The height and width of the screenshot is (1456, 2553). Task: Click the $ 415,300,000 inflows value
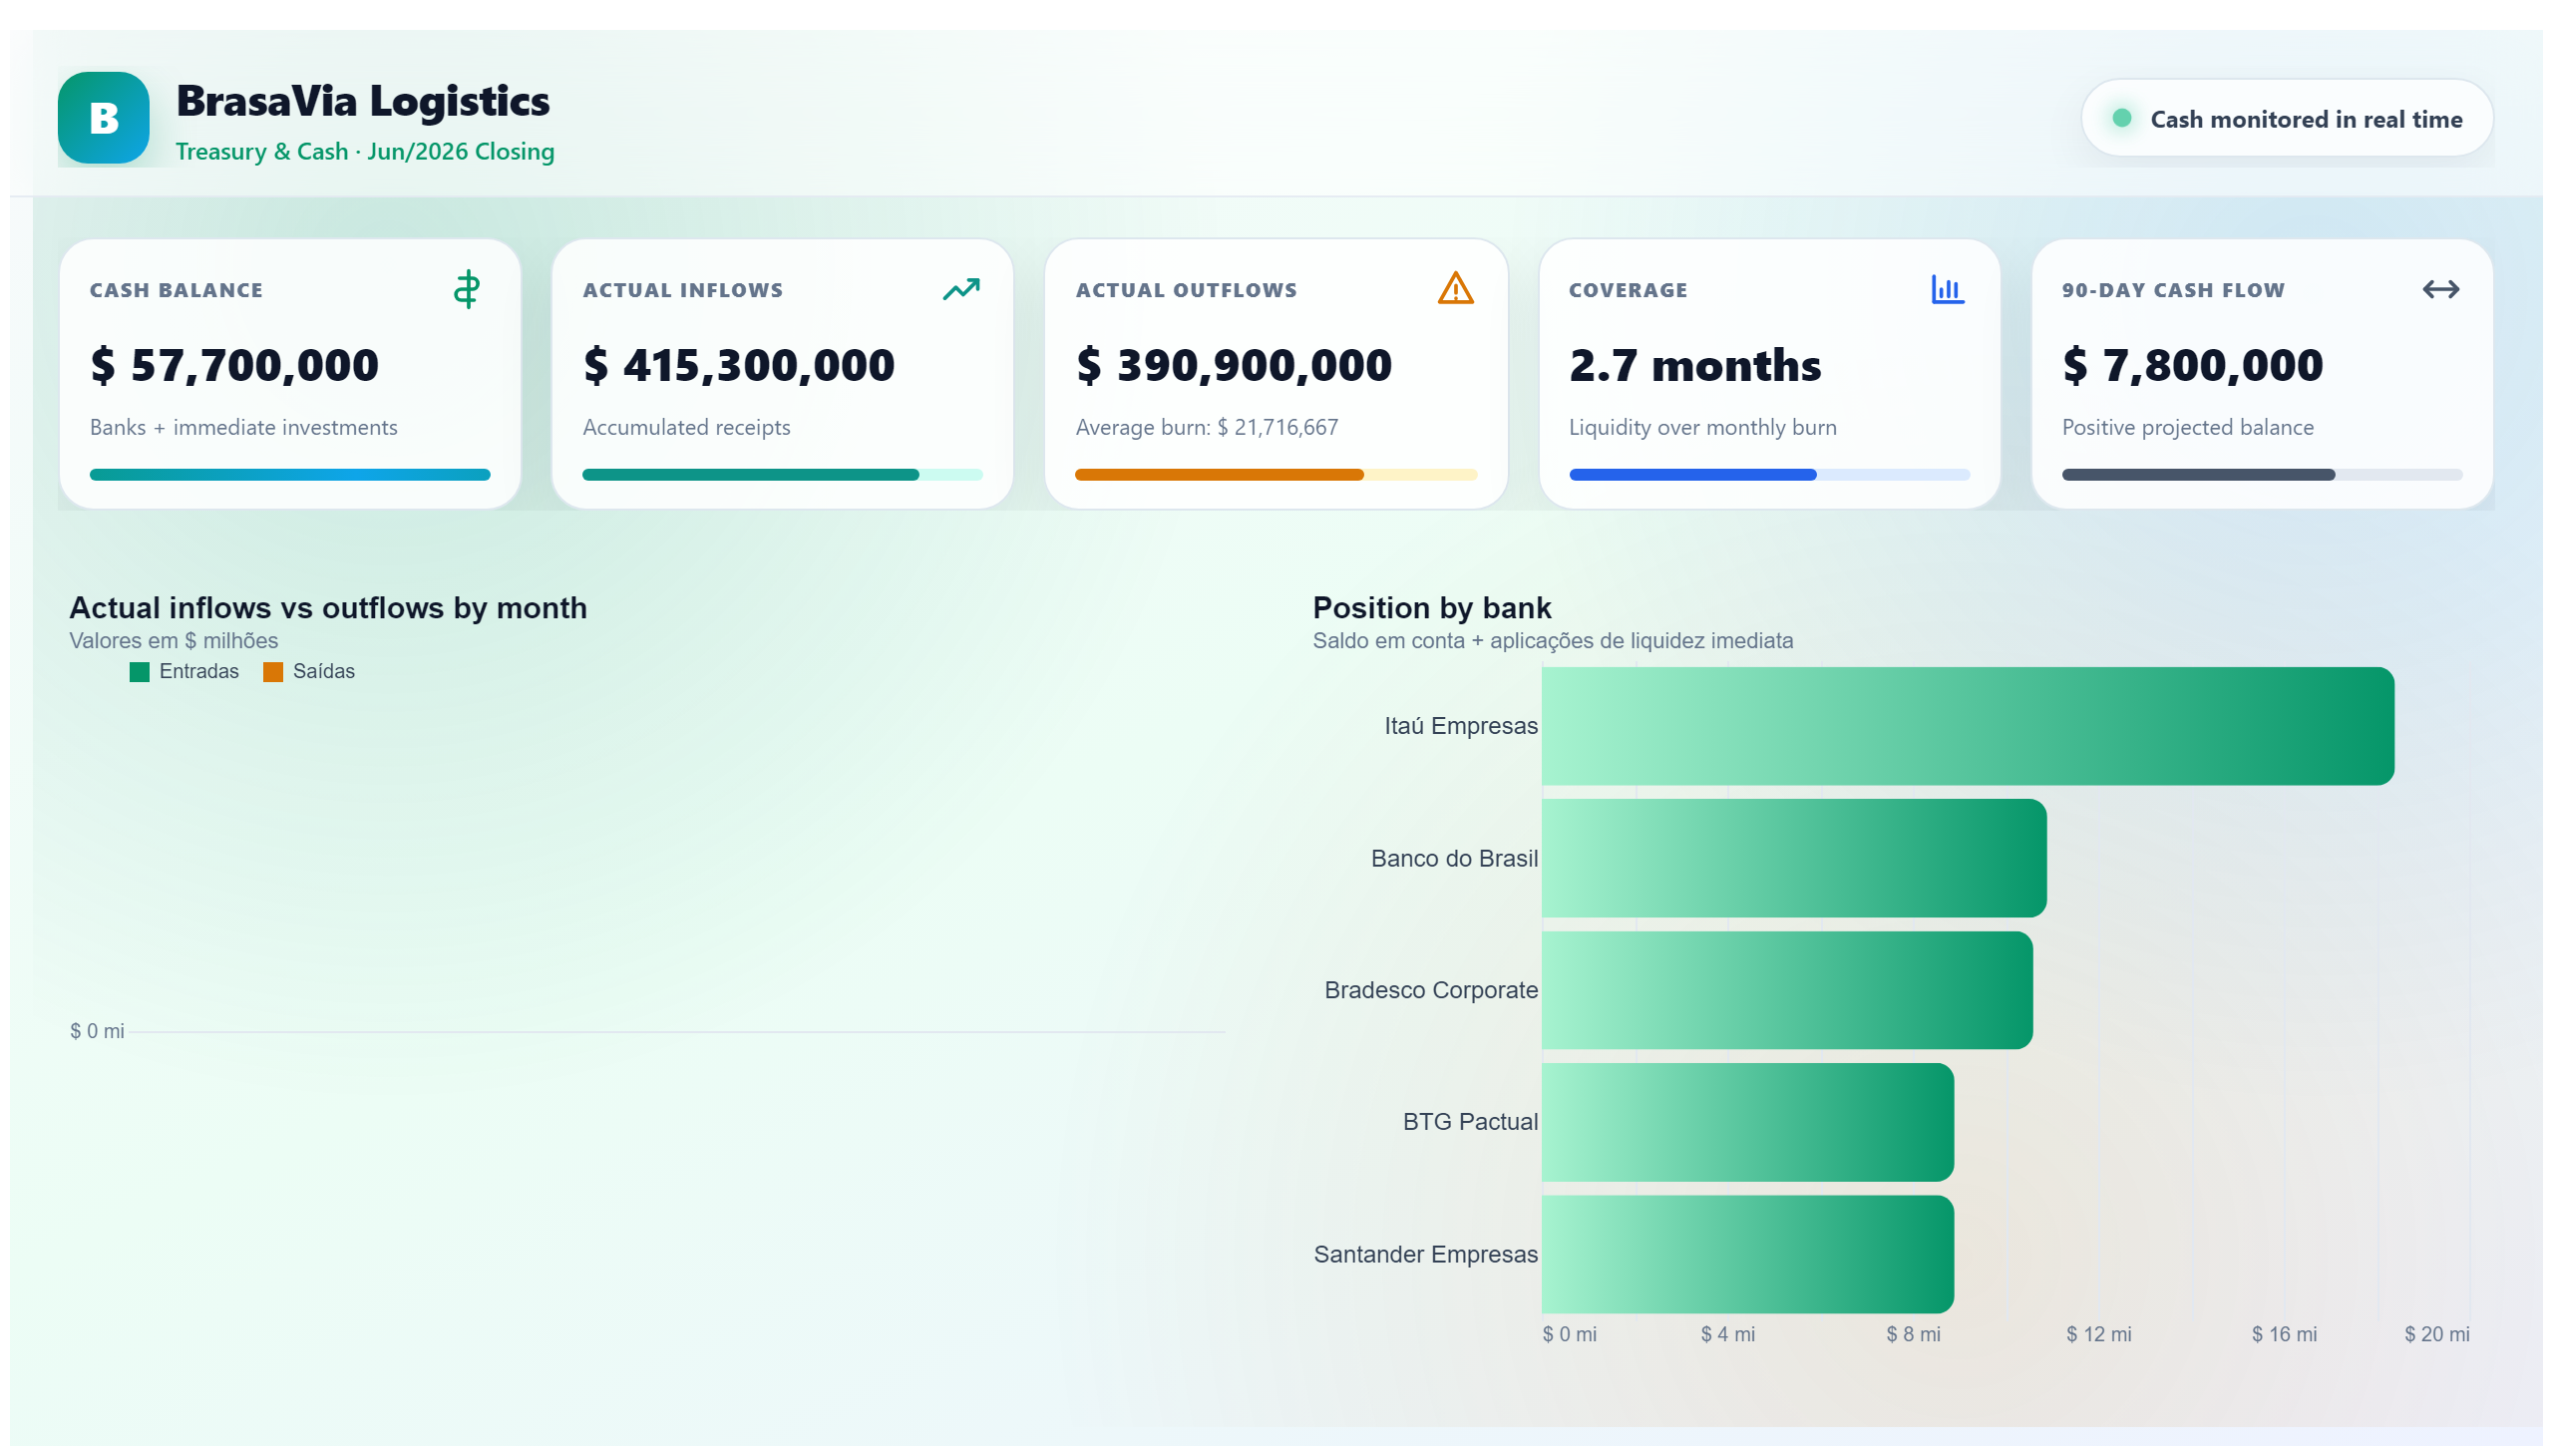click(739, 365)
